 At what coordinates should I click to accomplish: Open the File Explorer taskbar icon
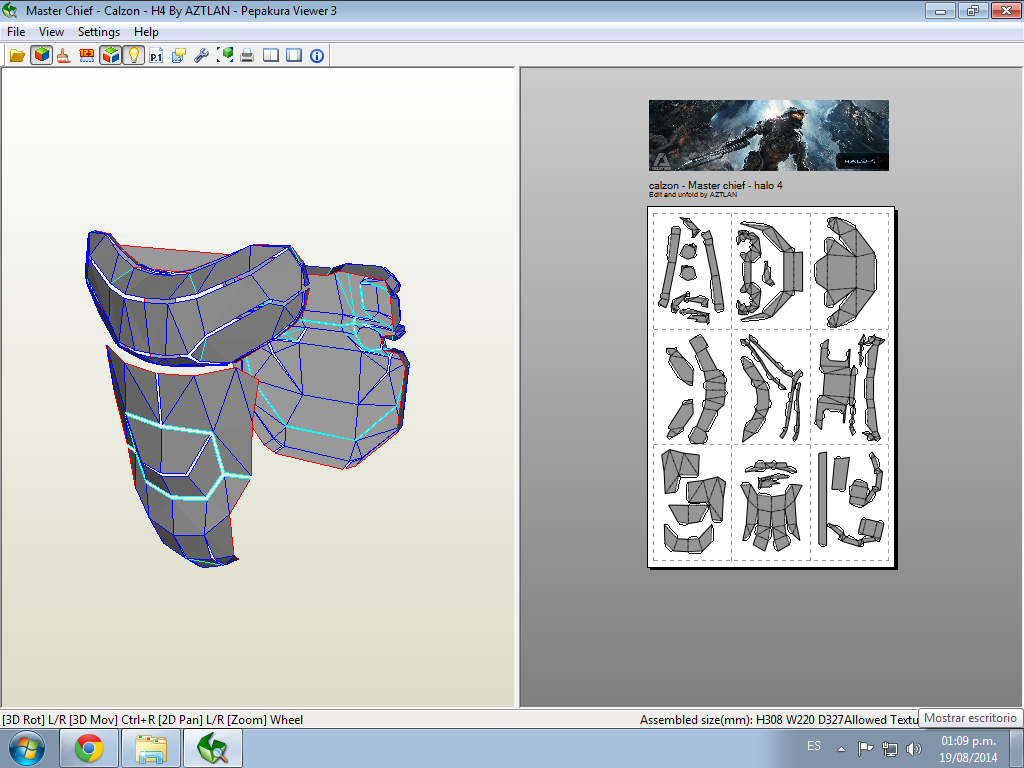[151, 748]
